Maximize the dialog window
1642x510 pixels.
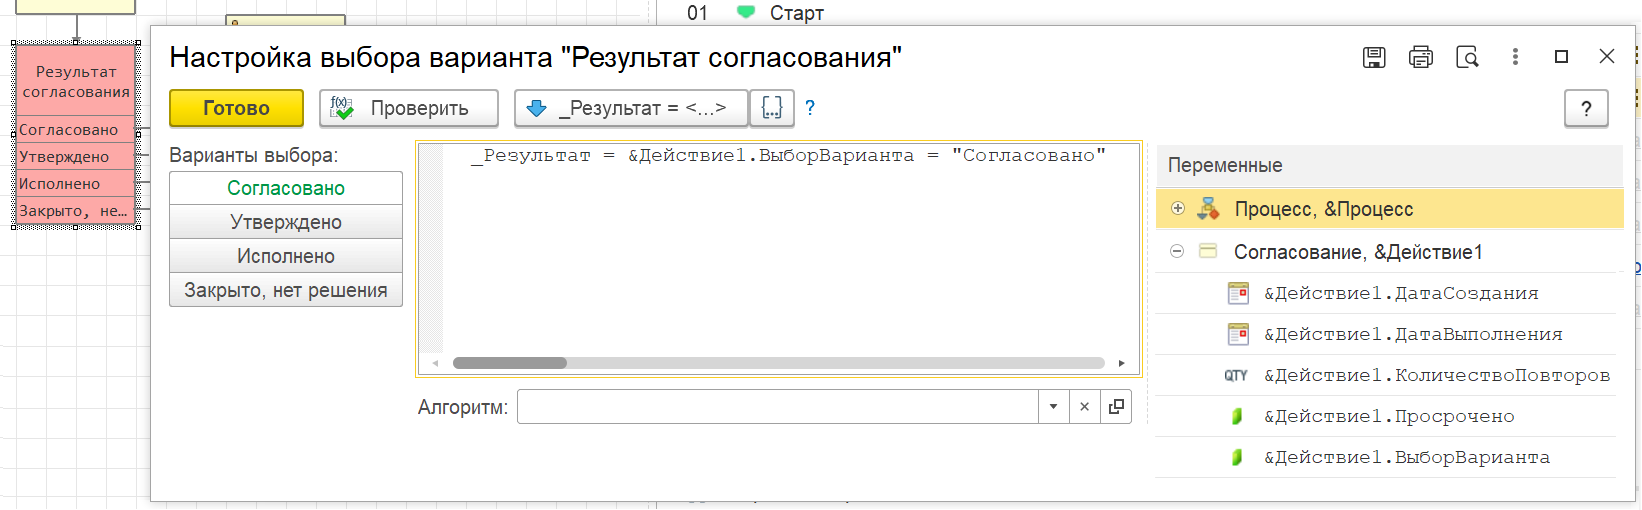1561,57
